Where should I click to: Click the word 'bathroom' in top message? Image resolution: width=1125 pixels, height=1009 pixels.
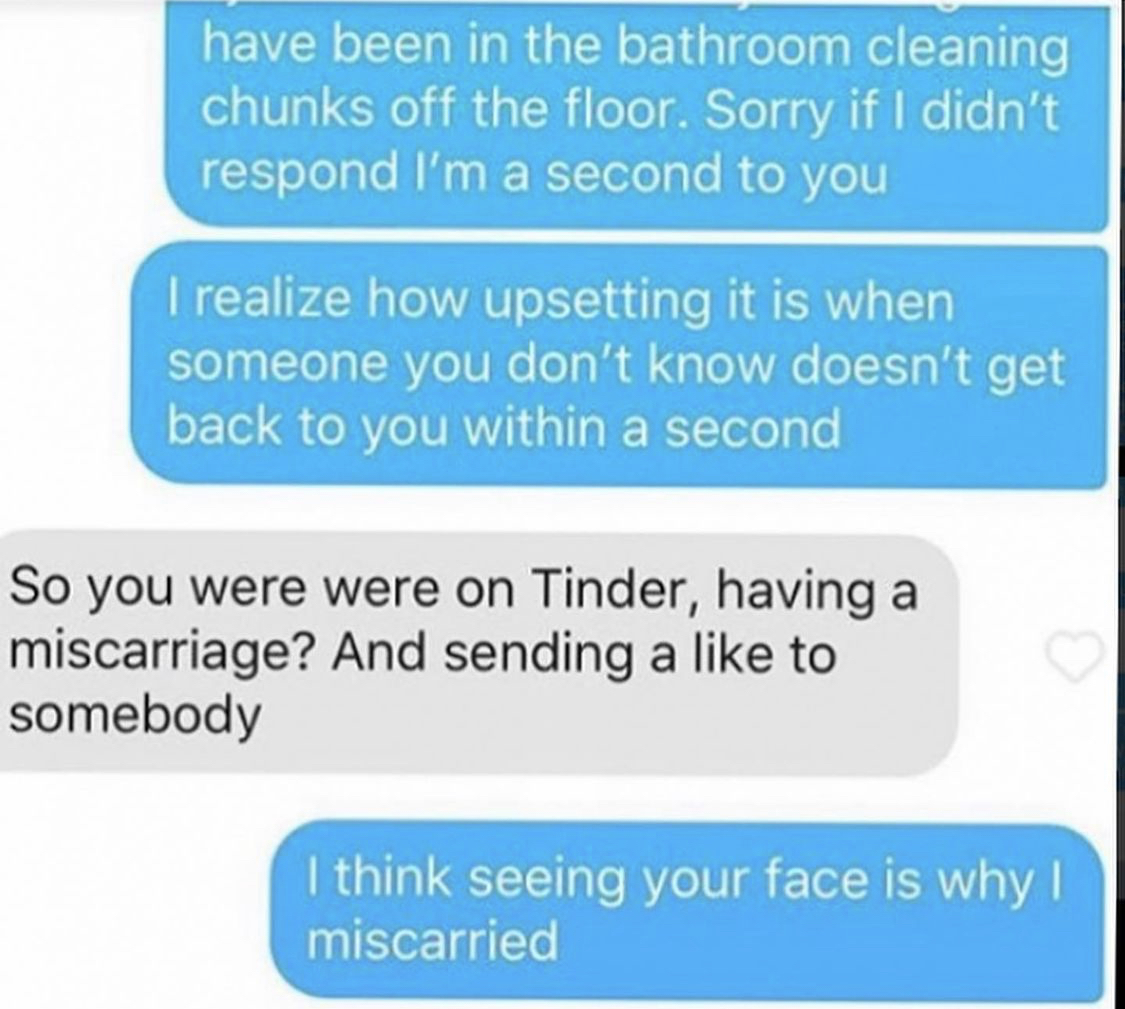733,51
